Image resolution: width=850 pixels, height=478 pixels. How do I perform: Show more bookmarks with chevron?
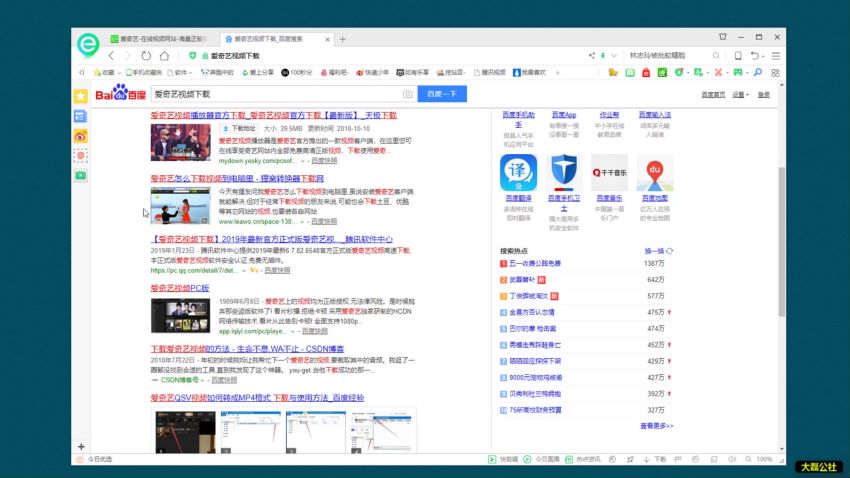pos(557,72)
